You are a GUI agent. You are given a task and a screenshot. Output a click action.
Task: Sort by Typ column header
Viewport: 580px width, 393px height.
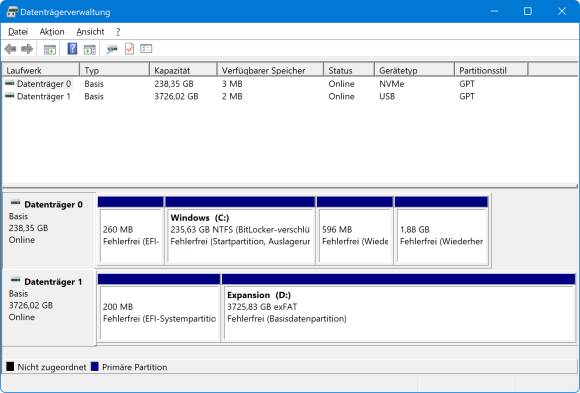(x=114, y=70)
